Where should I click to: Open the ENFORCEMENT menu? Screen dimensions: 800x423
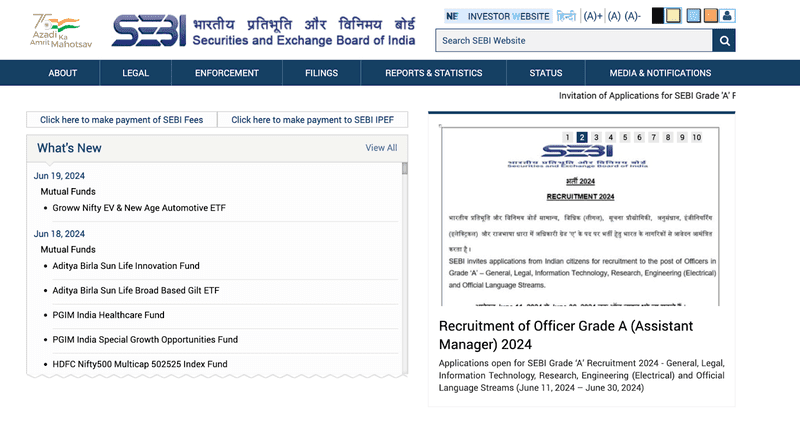[x=227, y=73]
